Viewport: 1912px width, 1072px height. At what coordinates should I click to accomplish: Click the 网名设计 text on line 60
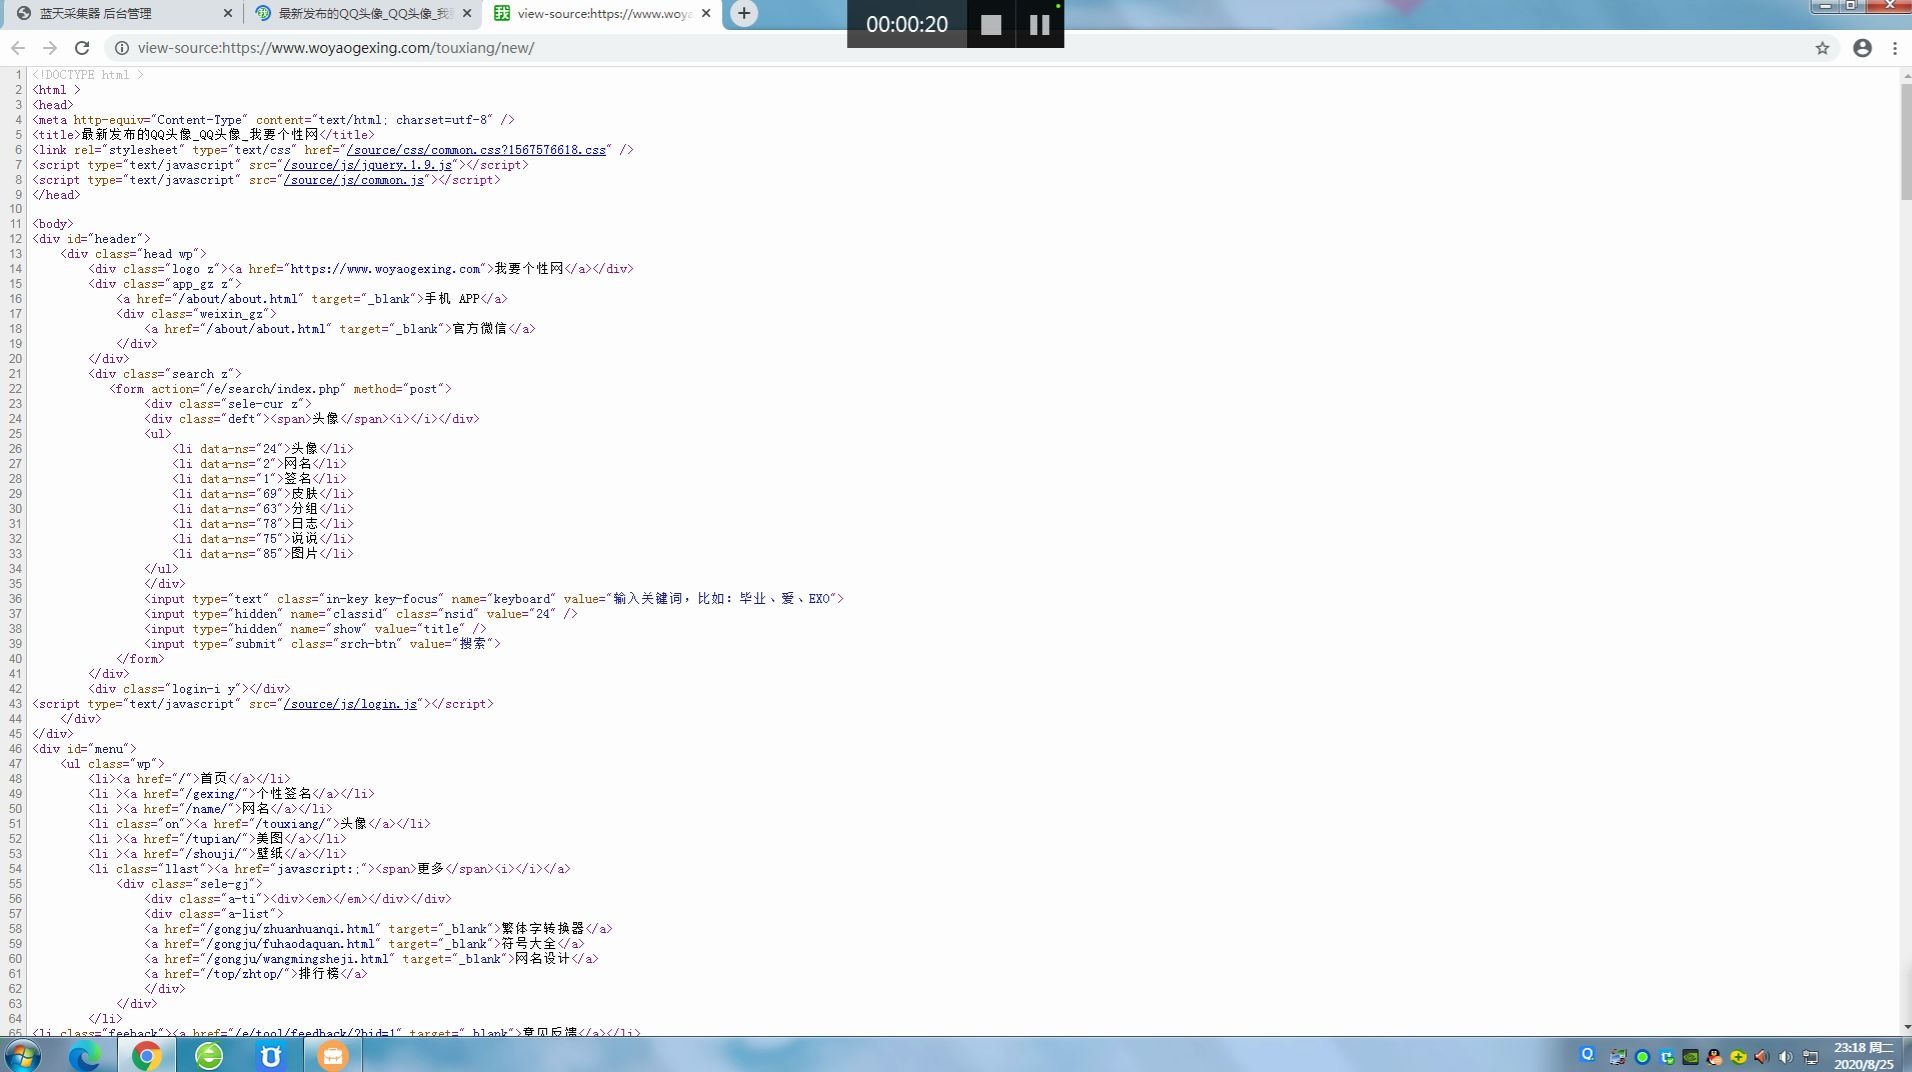[543, 959]
